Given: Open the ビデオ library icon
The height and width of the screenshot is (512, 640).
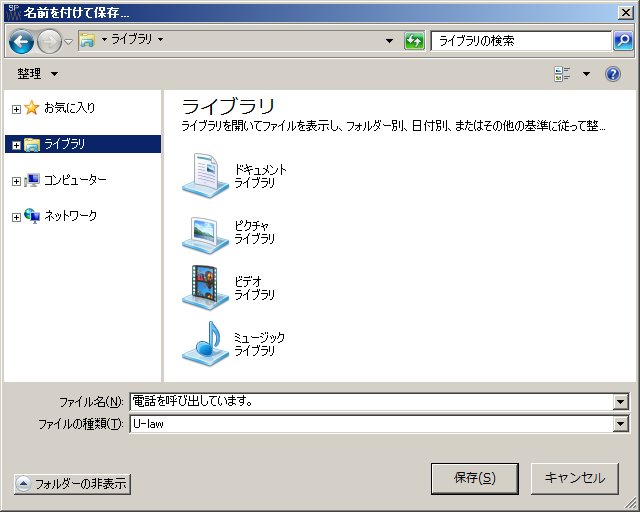Looking at the screenshot, I should tap(205, 288).
